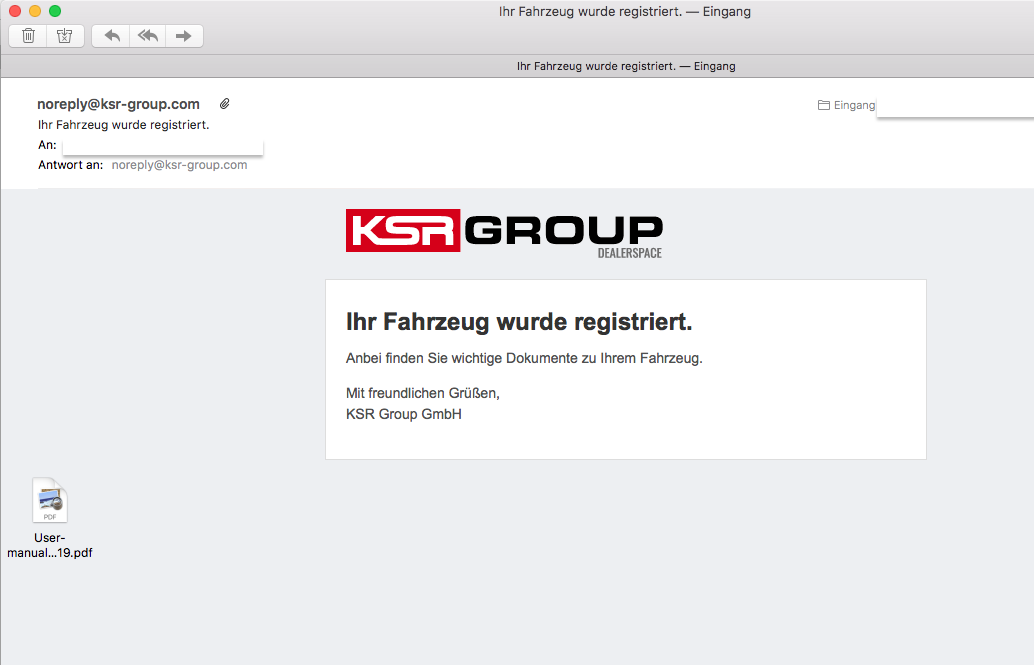1034x665 pixels.
Task: Click the recipient field next to An:
Action: point(162,146)
